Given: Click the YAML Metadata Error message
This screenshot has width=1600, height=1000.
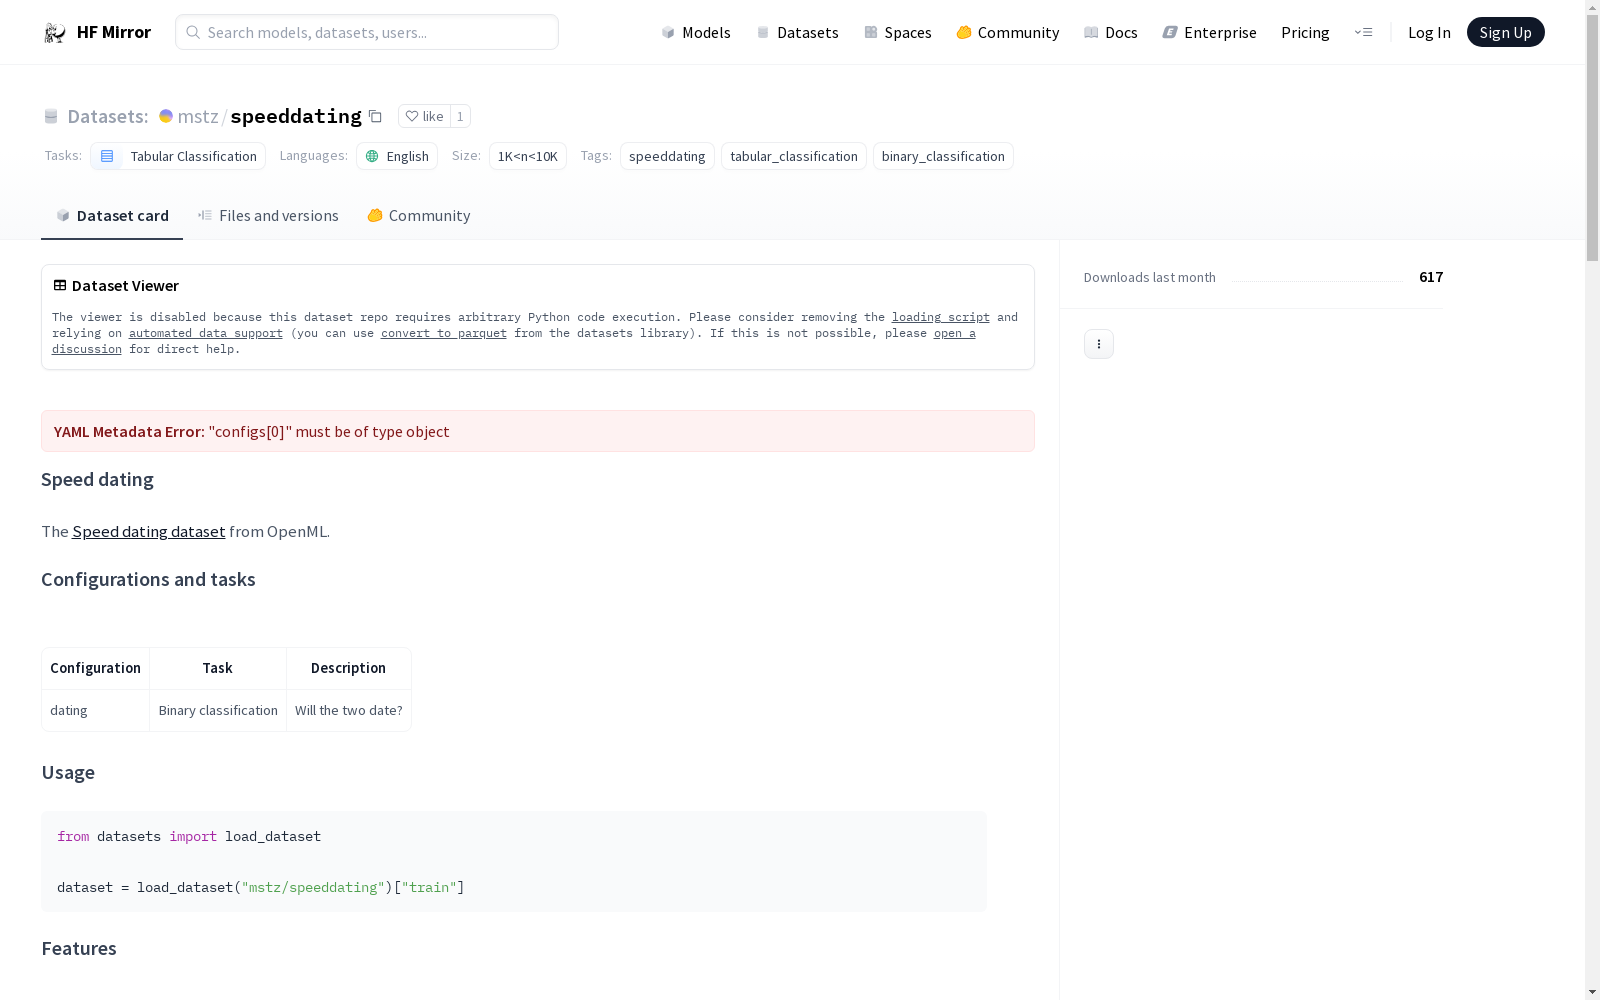Looking at the screenshot, I should pyautogui.click(x=538, y=431).
